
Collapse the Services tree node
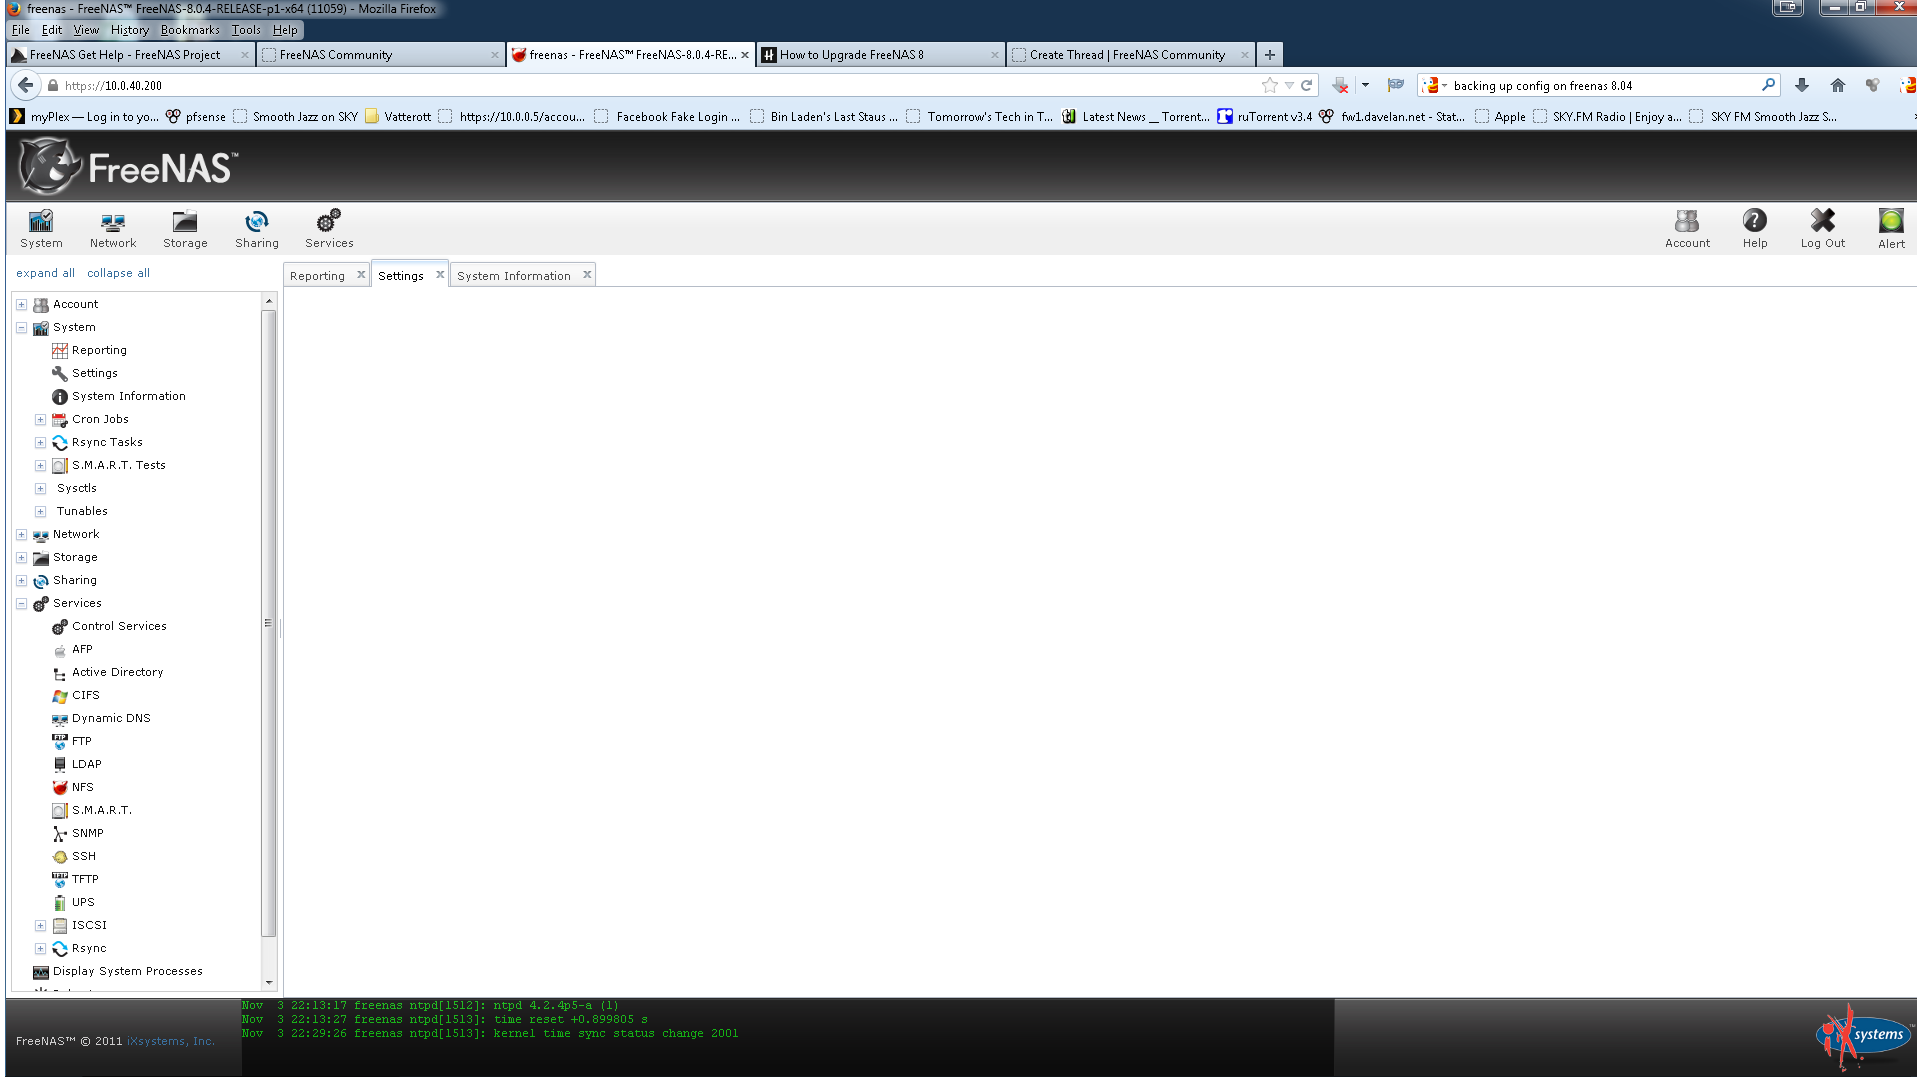click(21, 603)
